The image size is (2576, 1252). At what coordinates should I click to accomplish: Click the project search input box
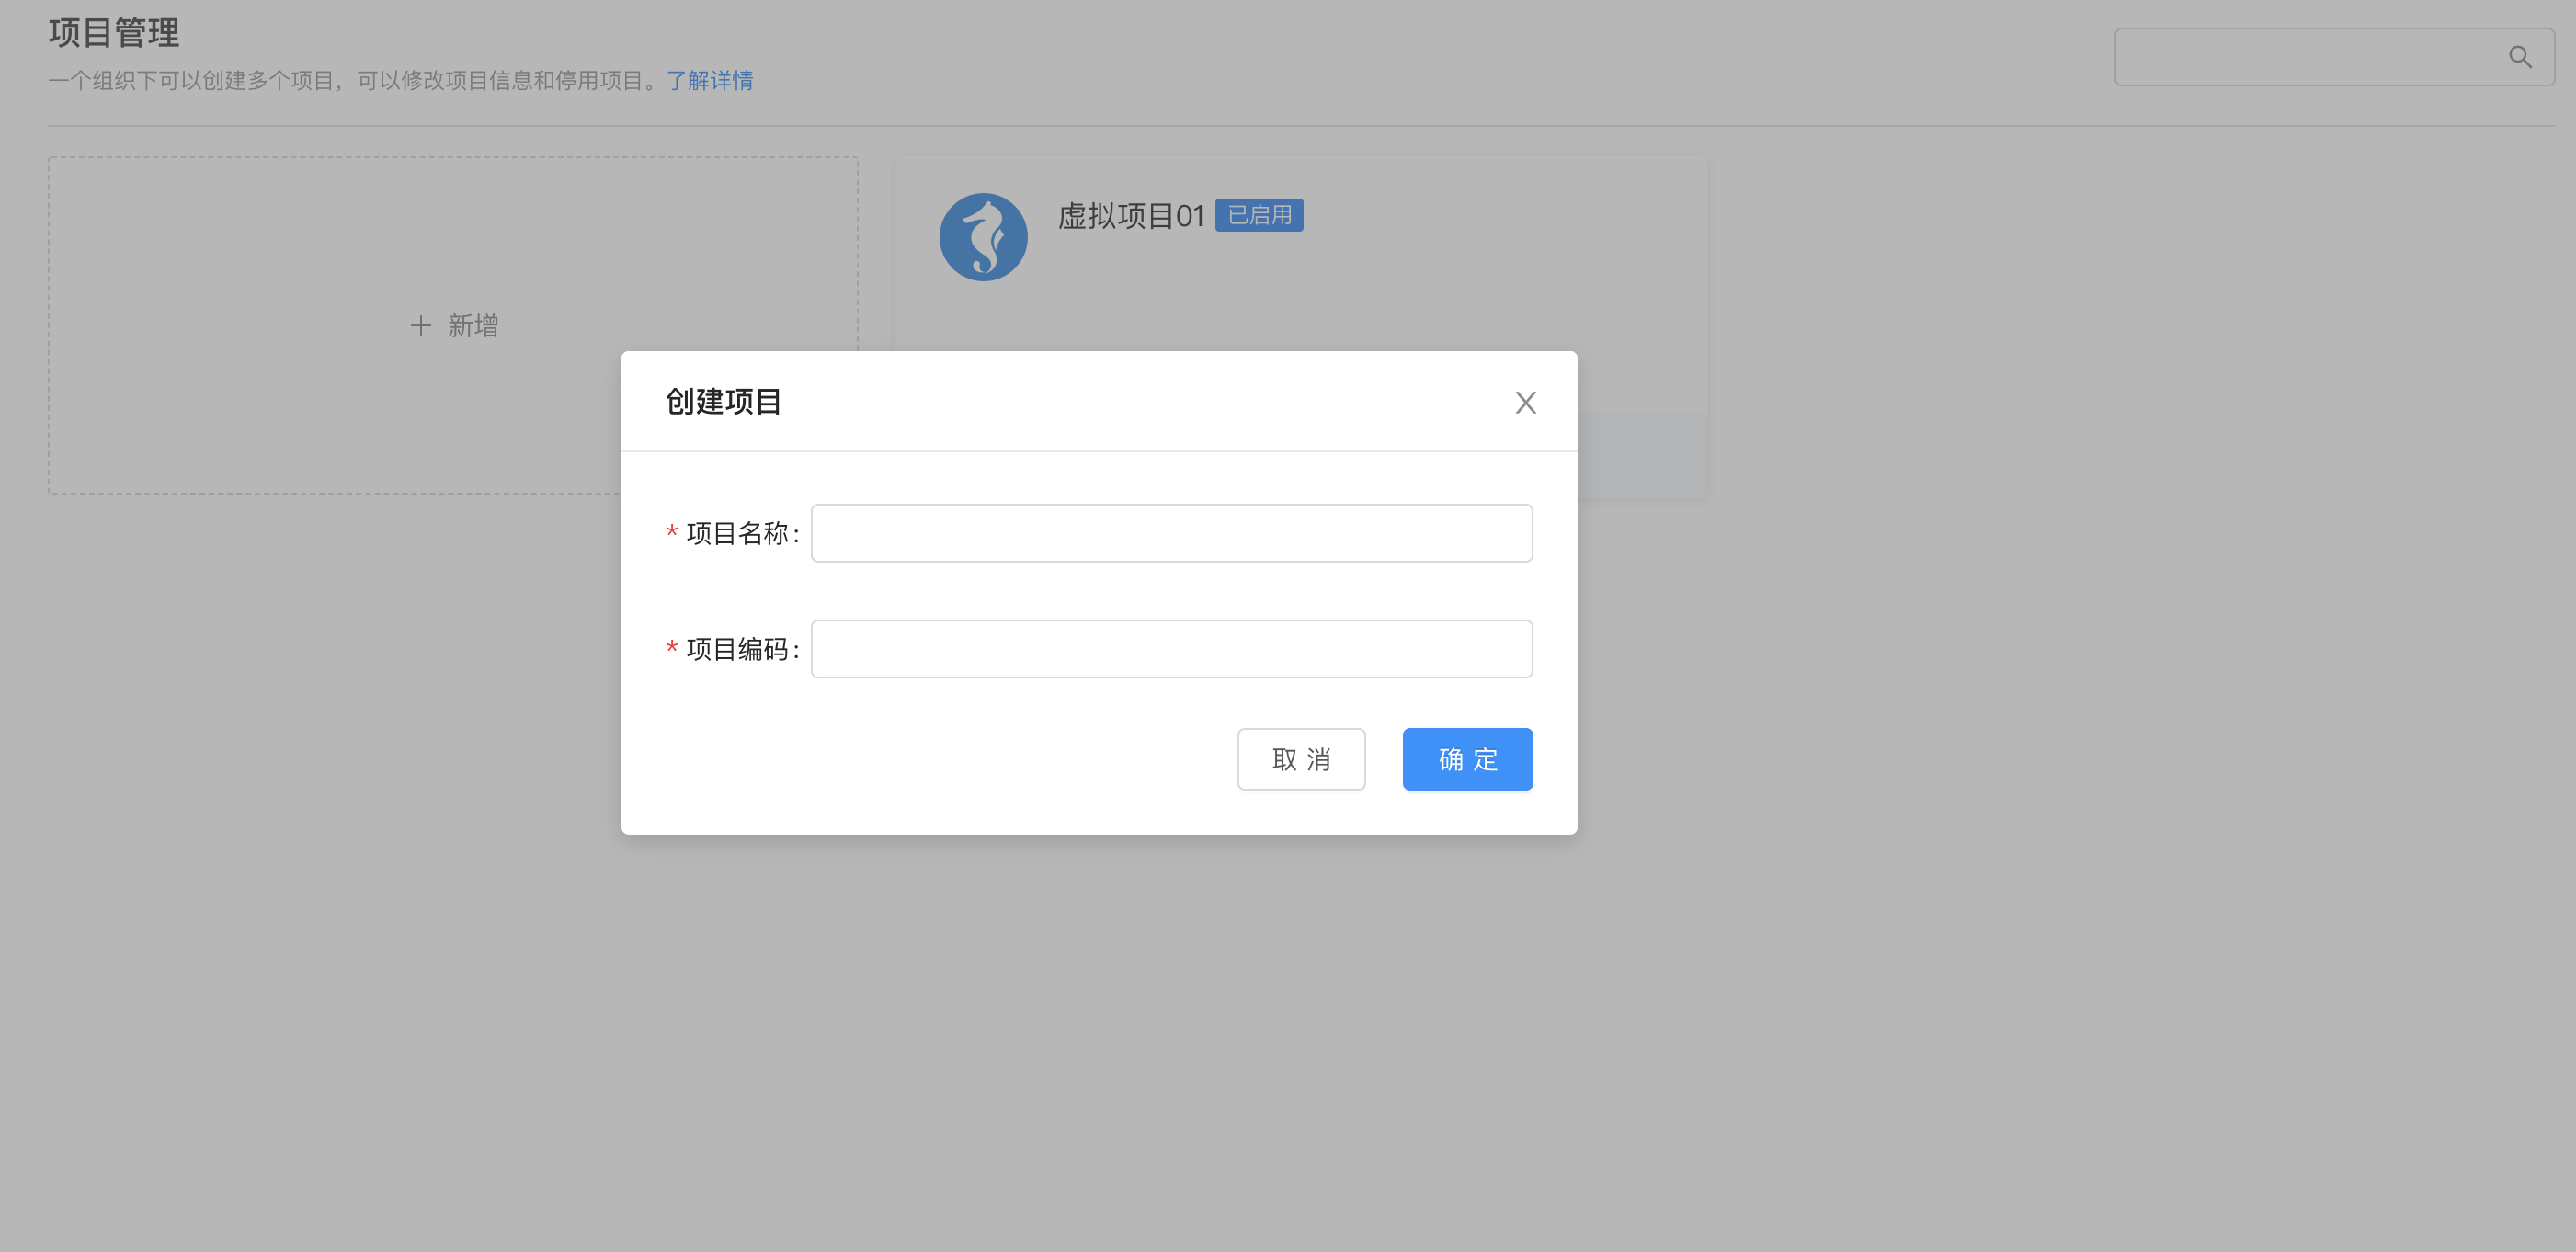point(2334,57)
